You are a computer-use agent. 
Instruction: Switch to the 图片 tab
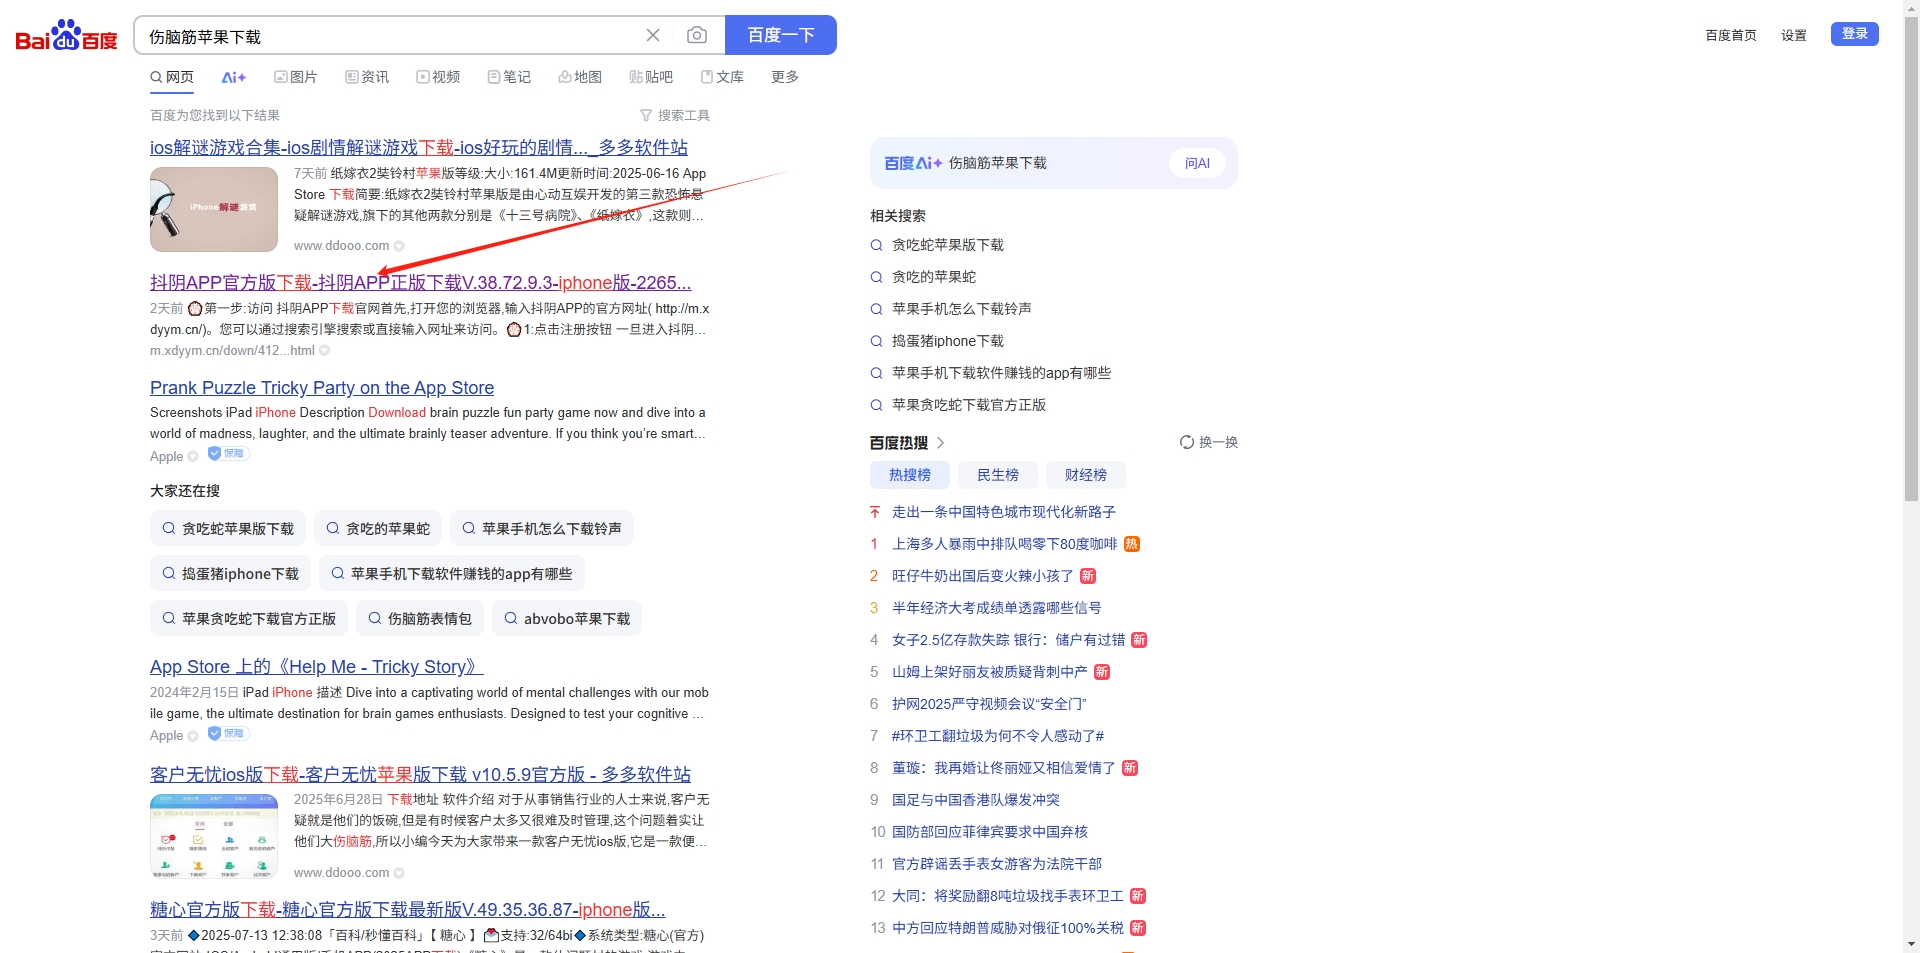pos(296,77)
